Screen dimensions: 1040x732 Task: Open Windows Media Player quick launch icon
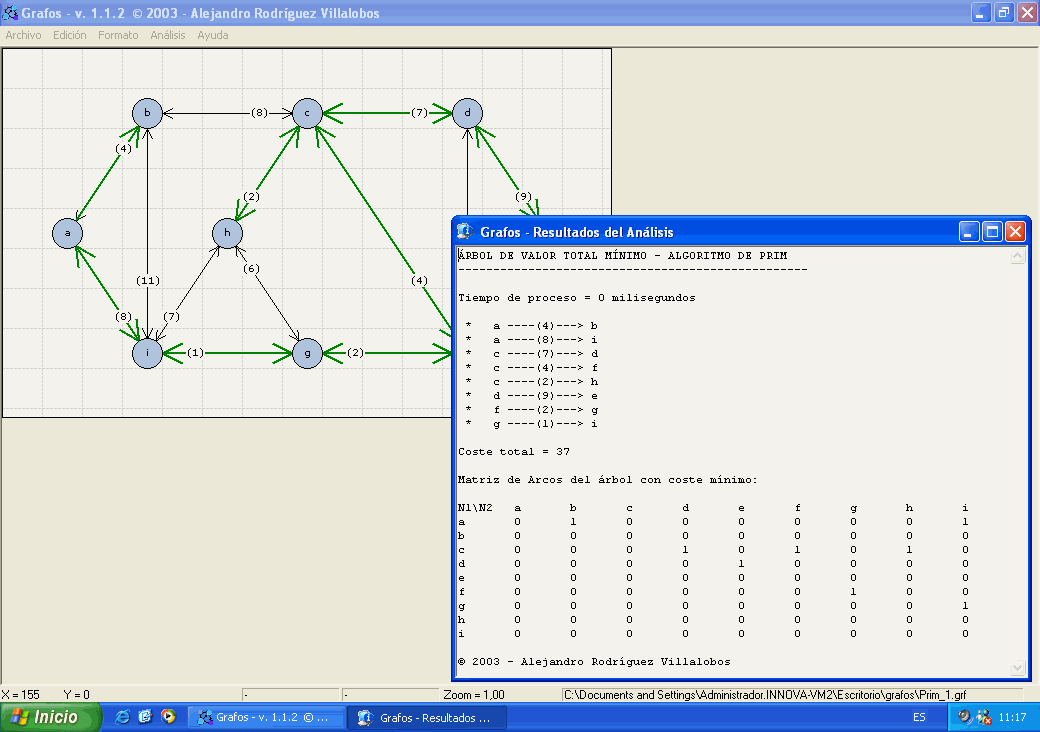(x=168, y=717)
